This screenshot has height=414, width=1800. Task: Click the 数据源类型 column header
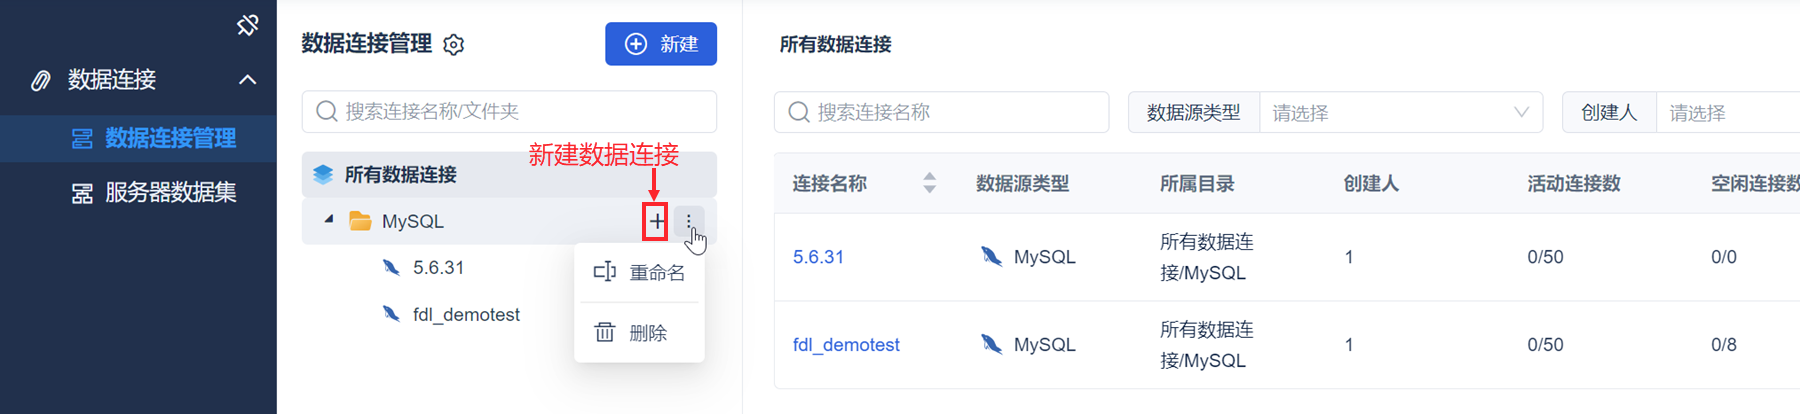click(1023, 184)
